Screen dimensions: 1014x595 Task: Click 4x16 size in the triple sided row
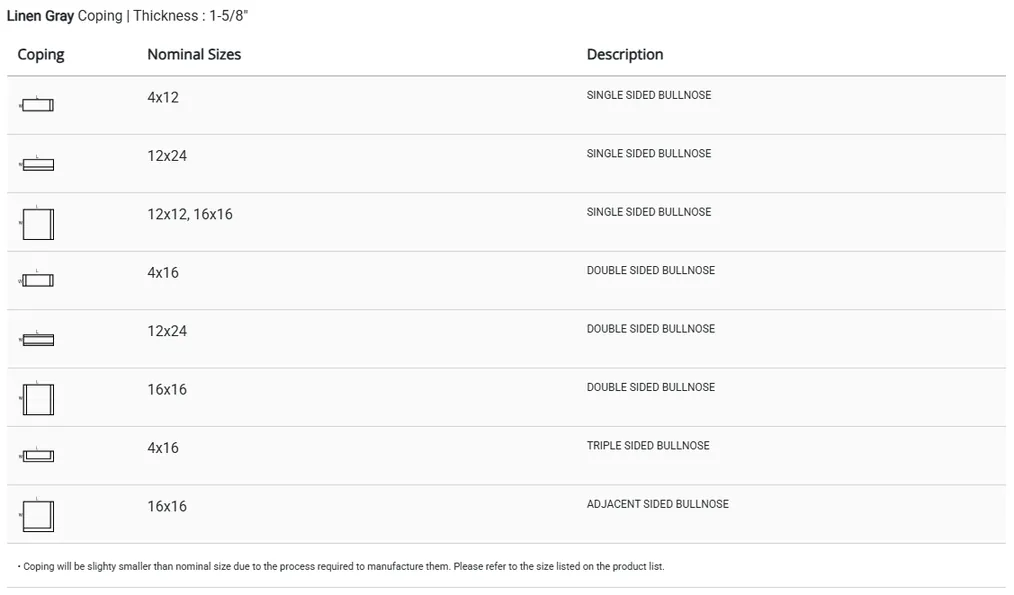click(x=163, y=448)
